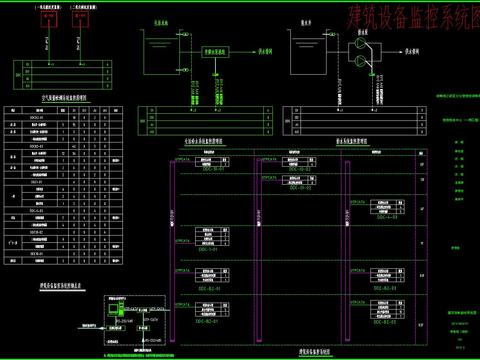
Task: Click the rightmost magenta vertical bus
Action: point(347,251)
